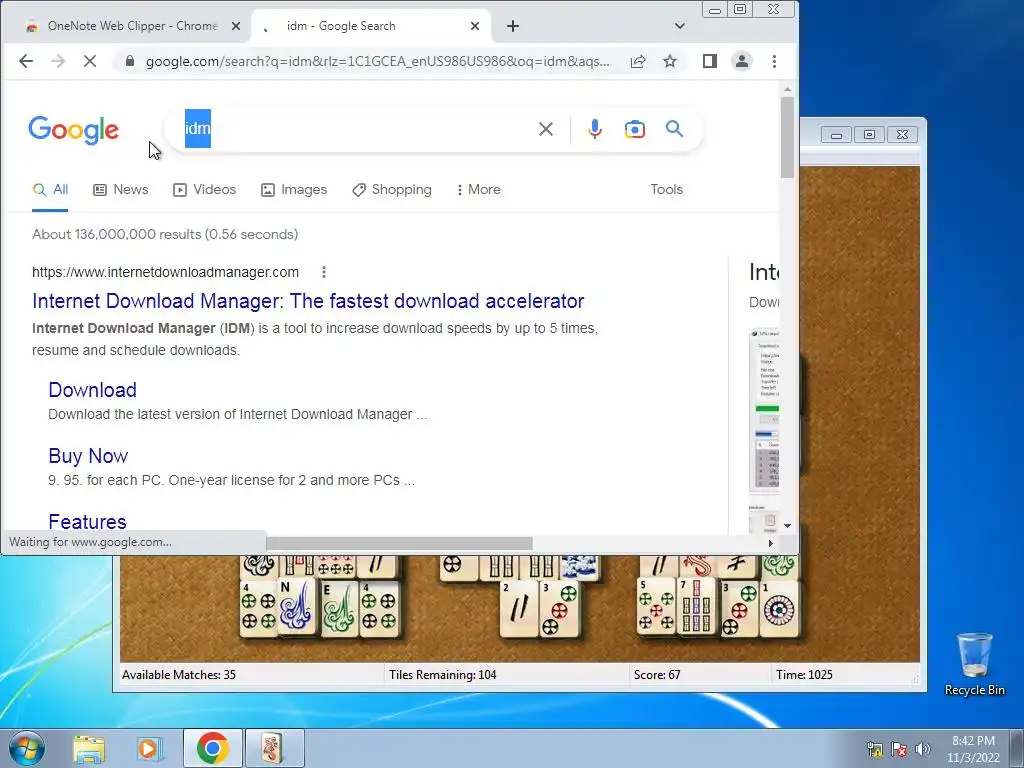
Task: Click the Action Center flag icon
Action: (x=899, y=749)
